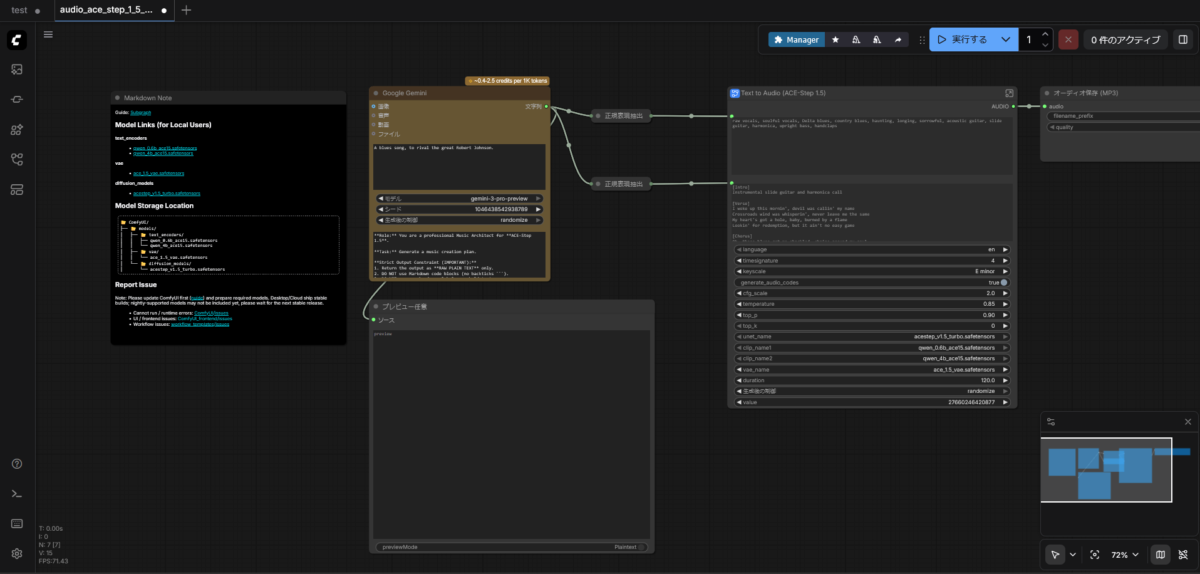The height and width of the screenshot is (574, 1200).
Task: Switch to the test tab
Action: pos(19,10)
